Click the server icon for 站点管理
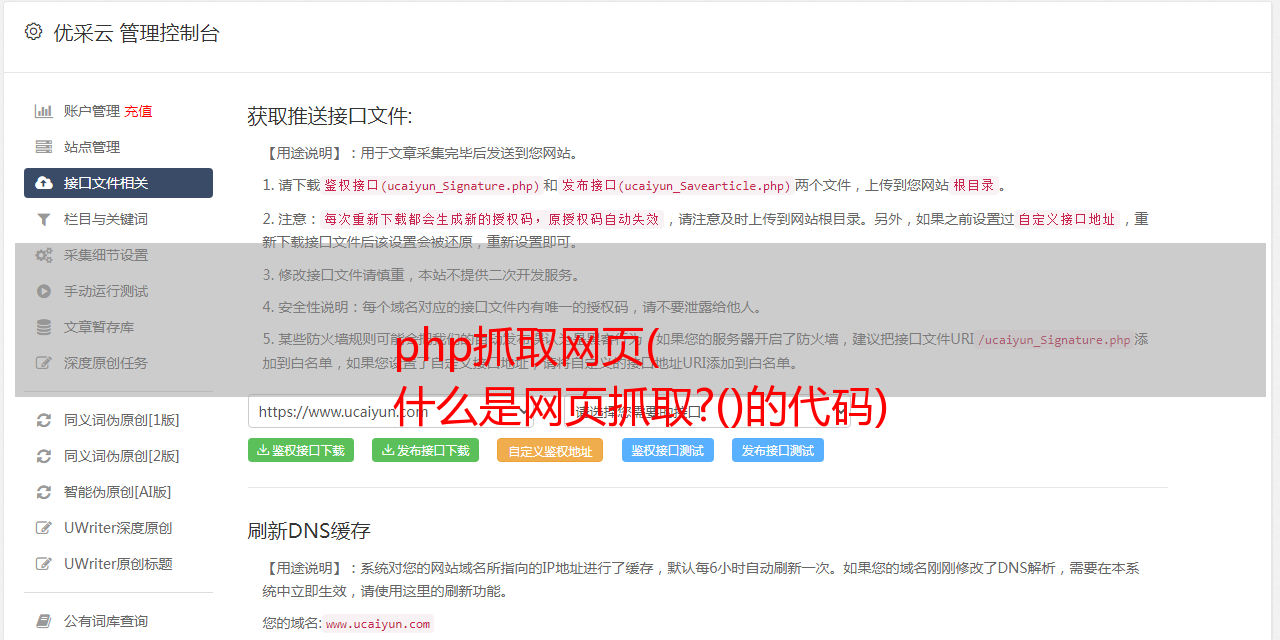1280x640 pixels. point(44,147)
